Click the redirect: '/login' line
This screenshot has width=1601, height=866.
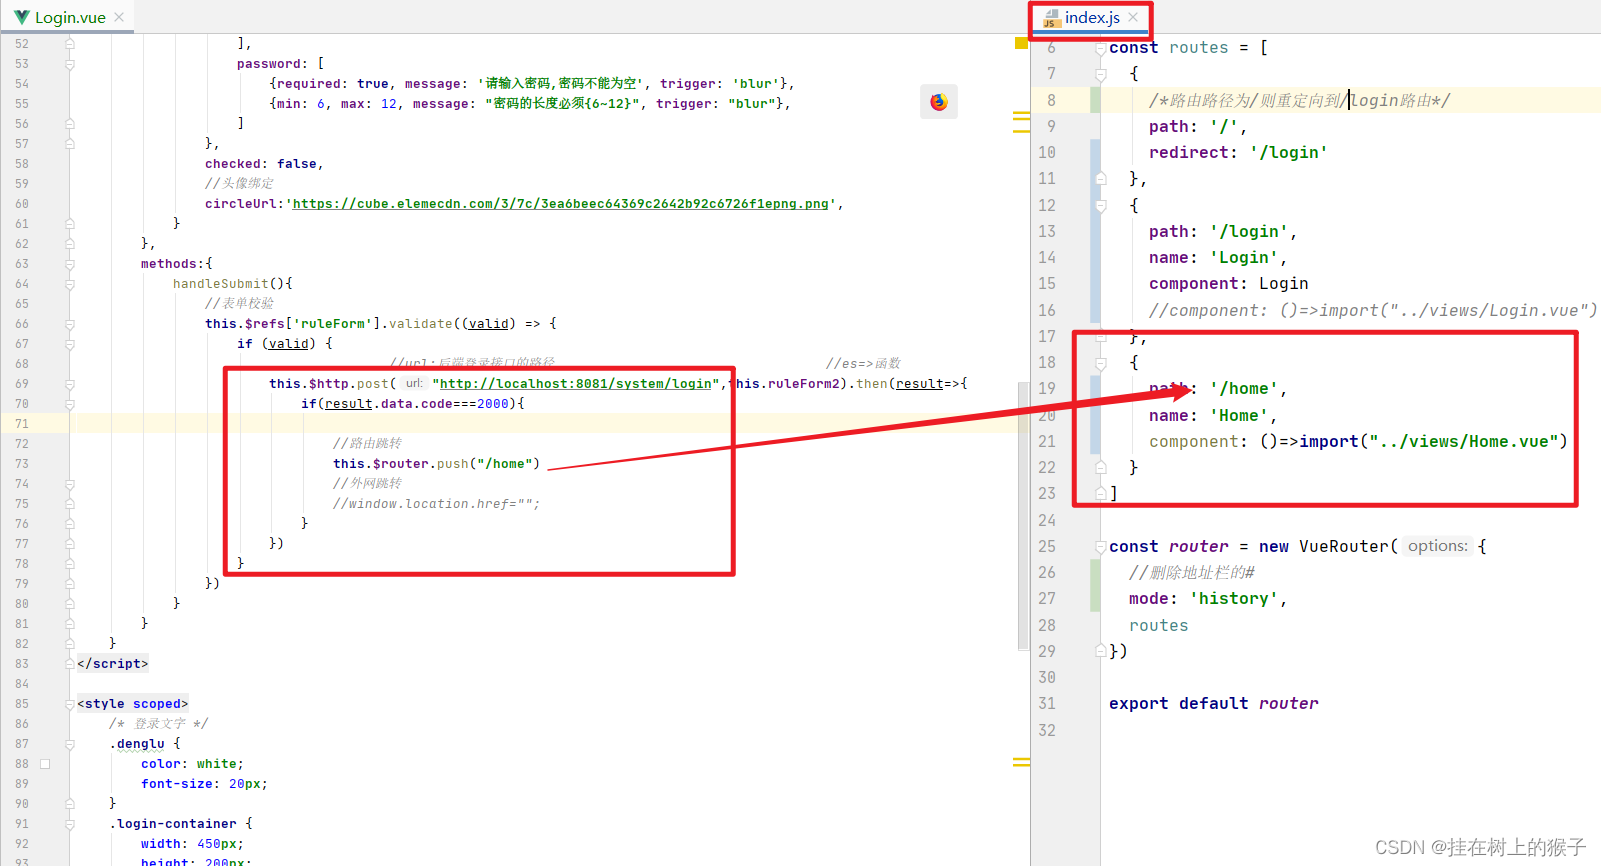point(1238,152)
